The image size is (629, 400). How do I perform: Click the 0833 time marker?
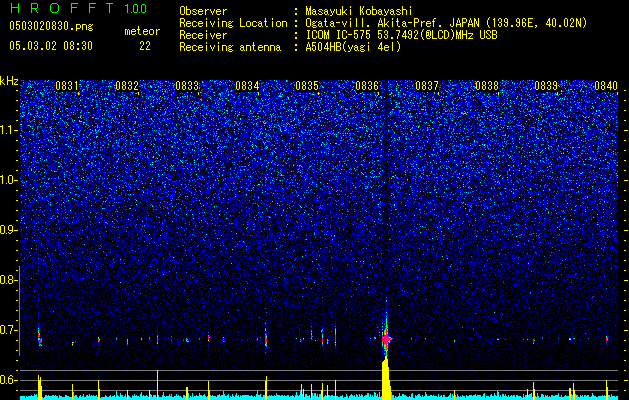(x=187, y=86)
